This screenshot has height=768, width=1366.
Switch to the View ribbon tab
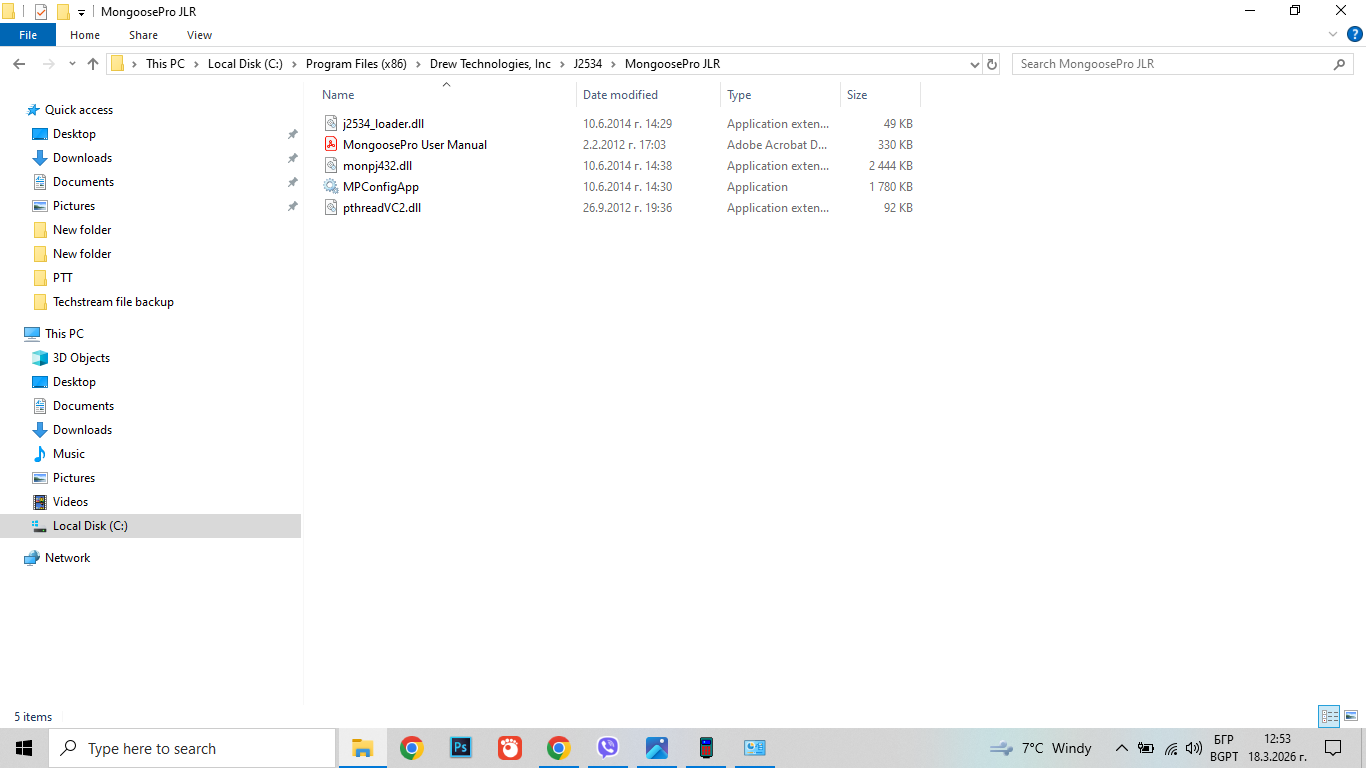tap(199, 35)
